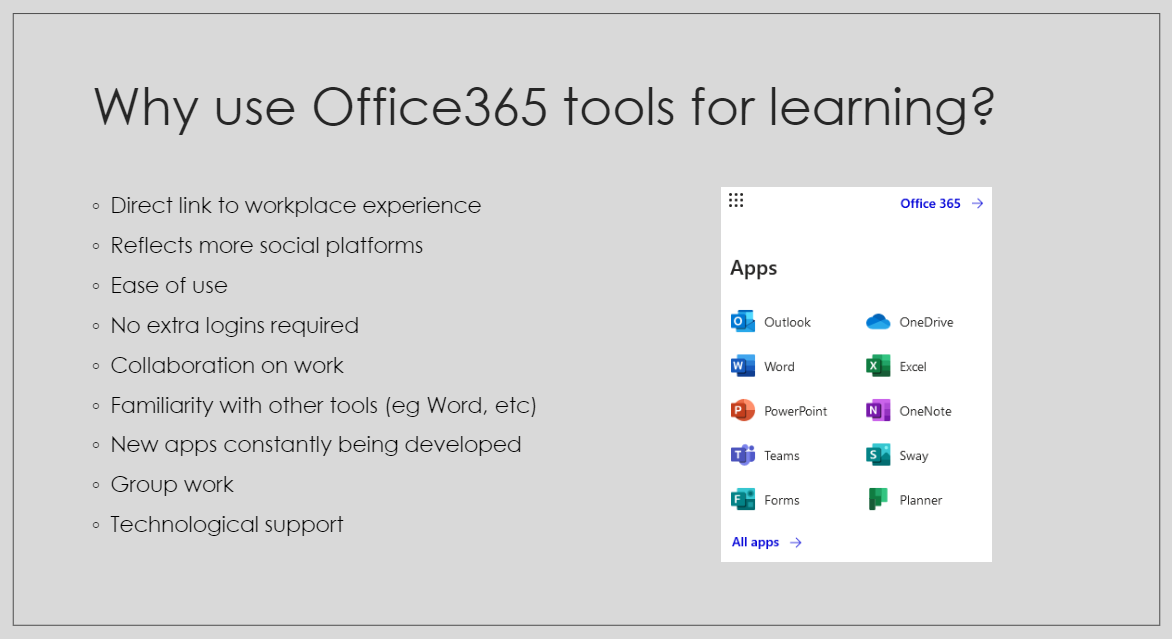Click bullet 'Technological support'
1172x640 pixels.
click(x=227, y=525)
